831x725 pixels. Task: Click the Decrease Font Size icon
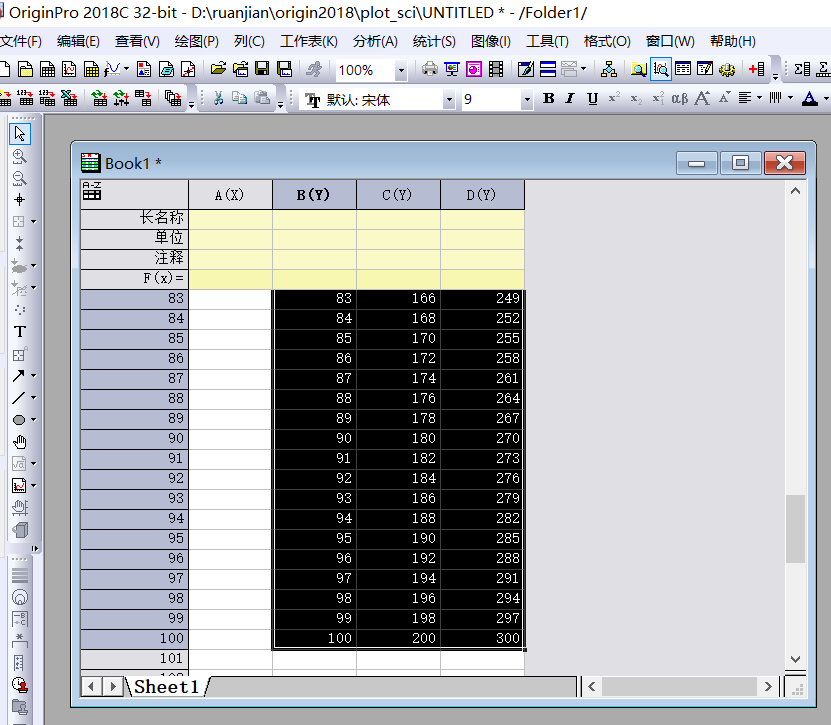[724, 99]
